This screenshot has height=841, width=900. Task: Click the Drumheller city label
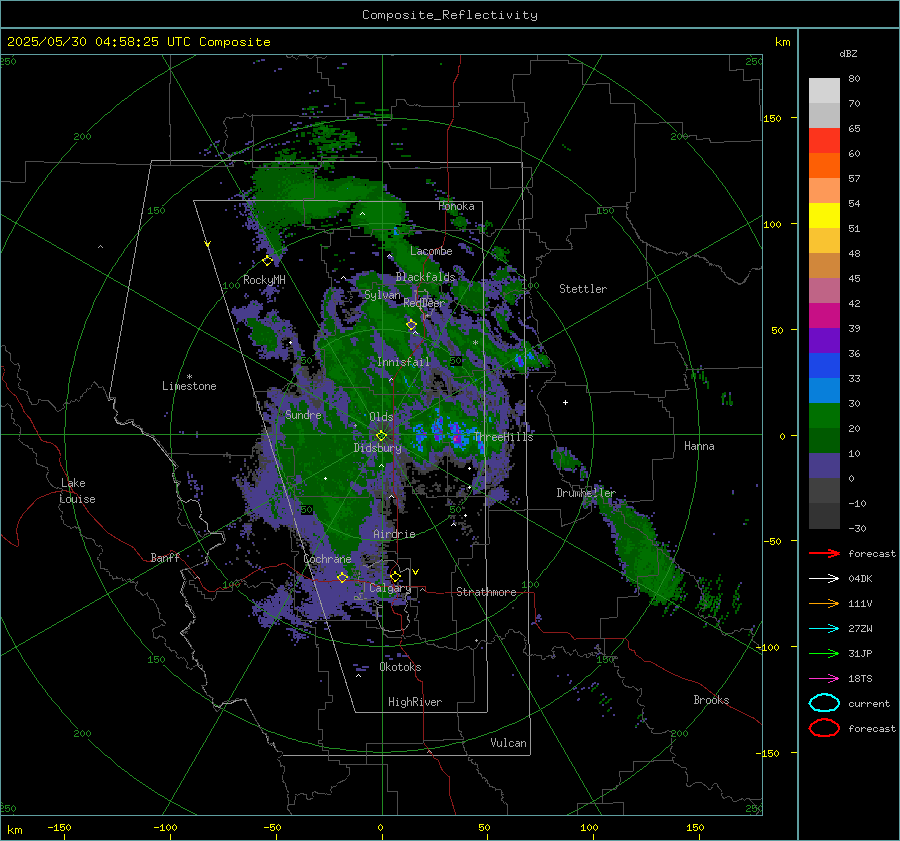(585, 493)
